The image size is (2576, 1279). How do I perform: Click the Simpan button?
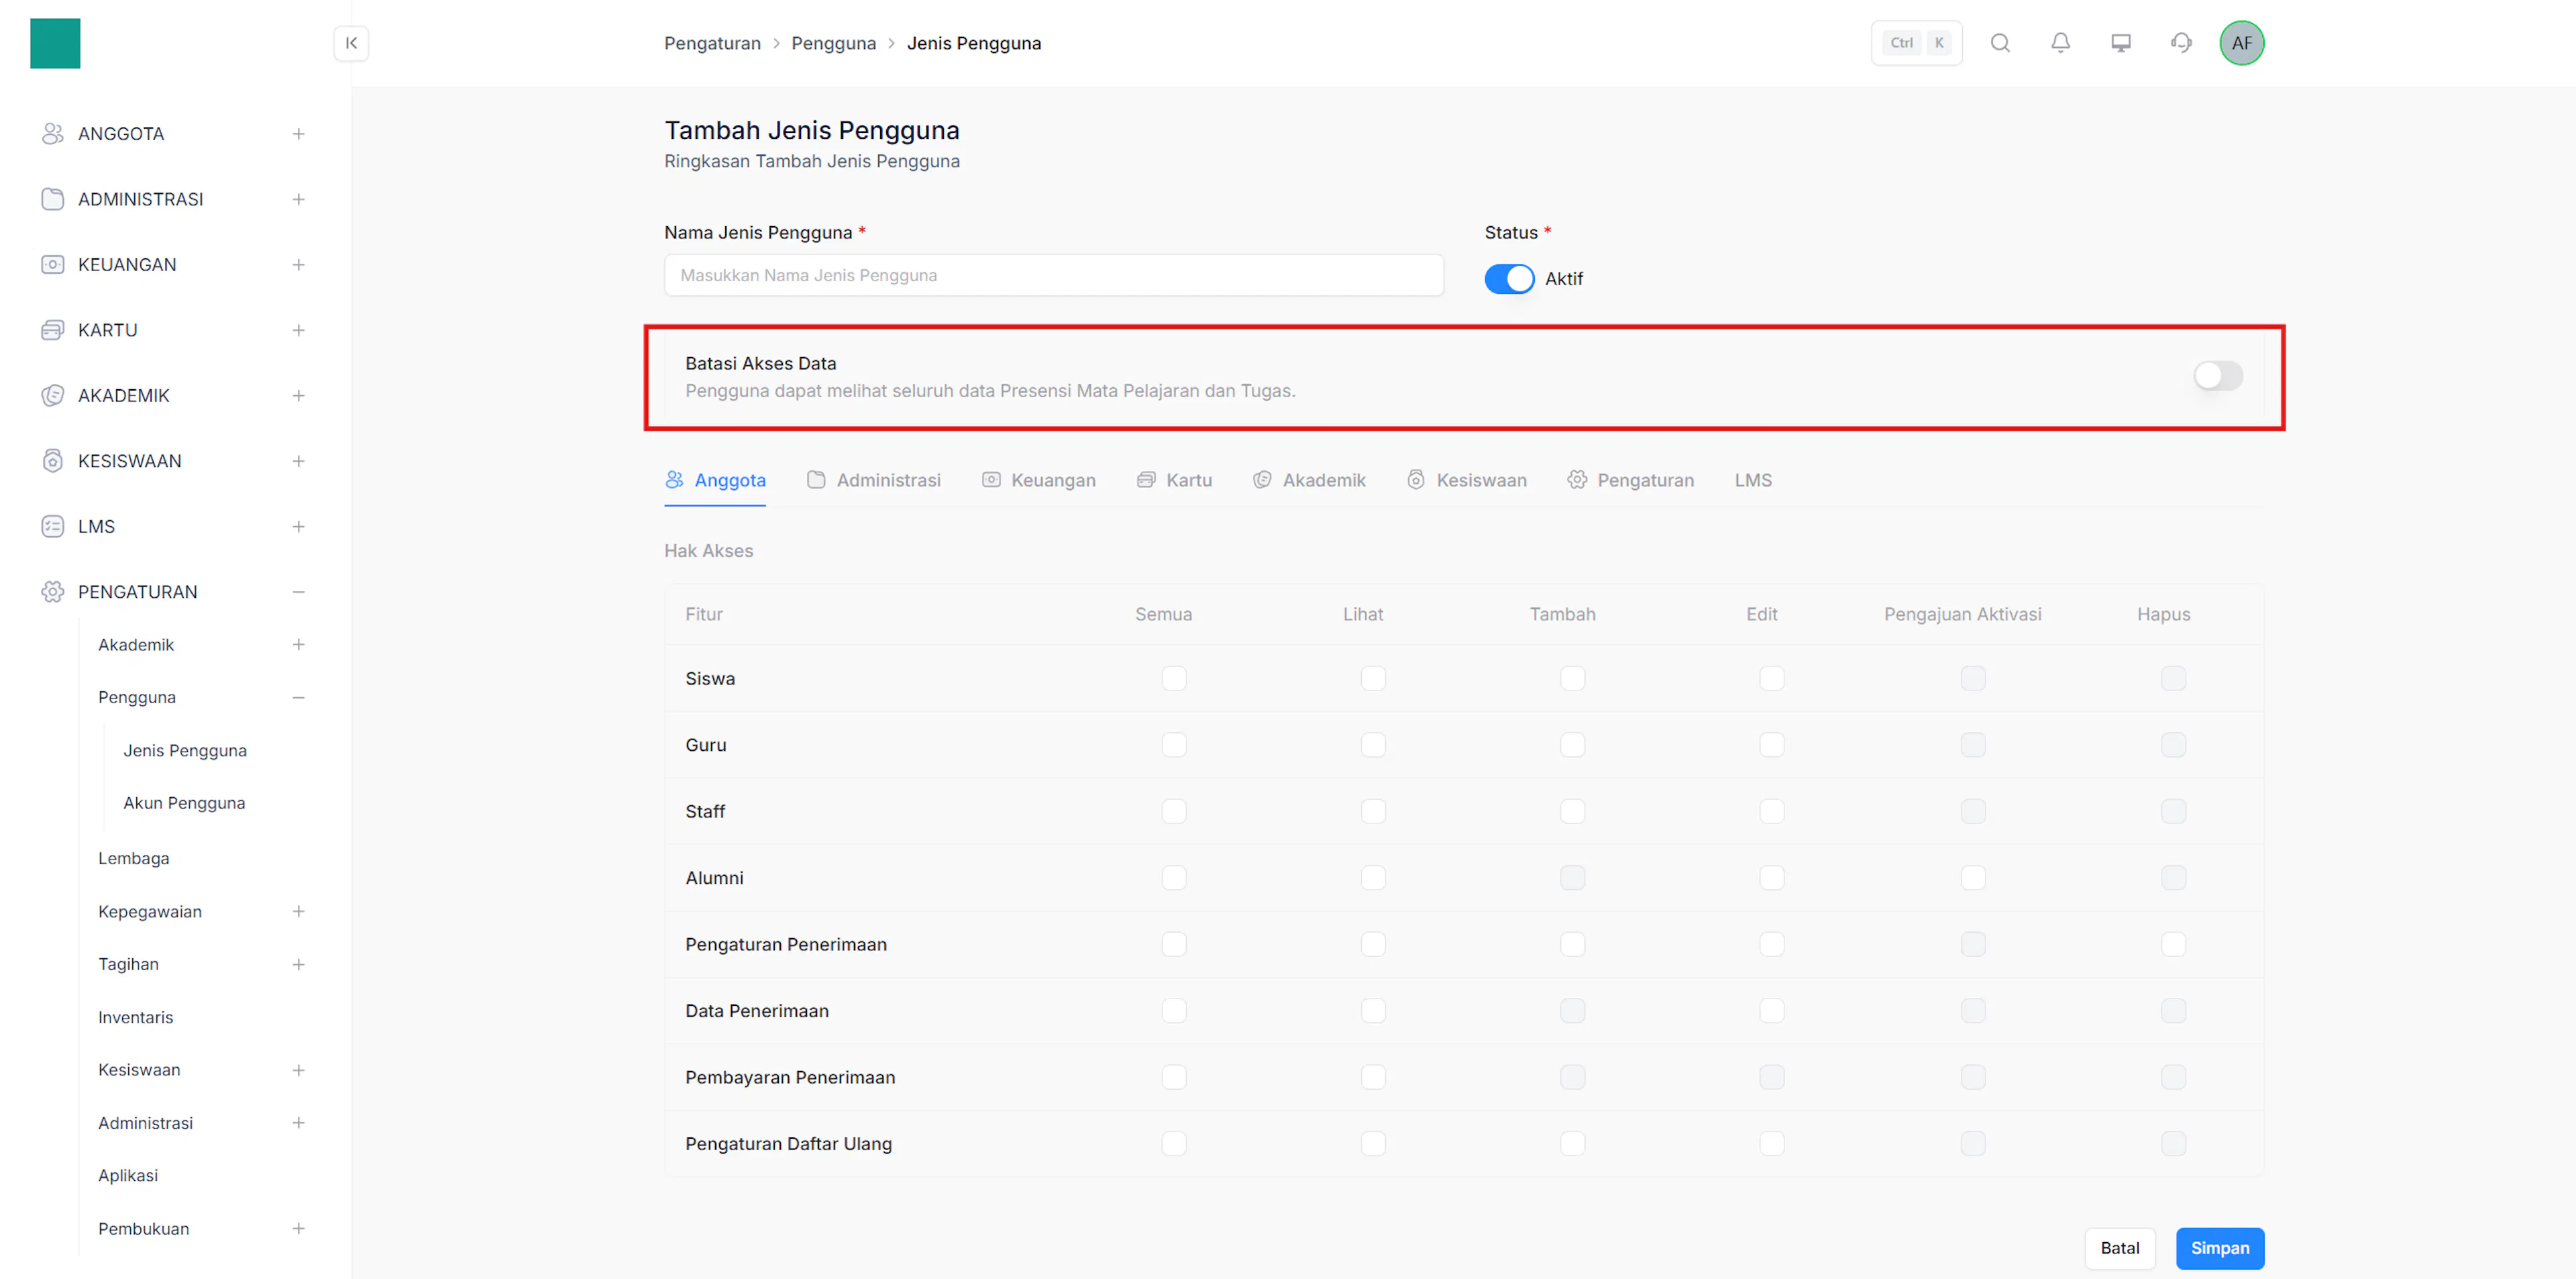pyautogui.click(x=2219, y=1248)
